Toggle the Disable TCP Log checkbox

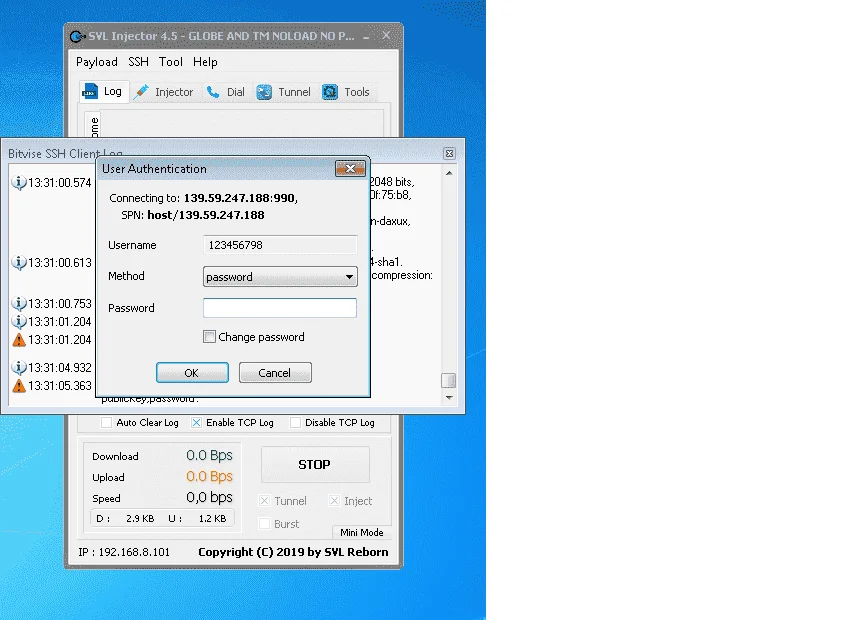(x=295, y=423)
